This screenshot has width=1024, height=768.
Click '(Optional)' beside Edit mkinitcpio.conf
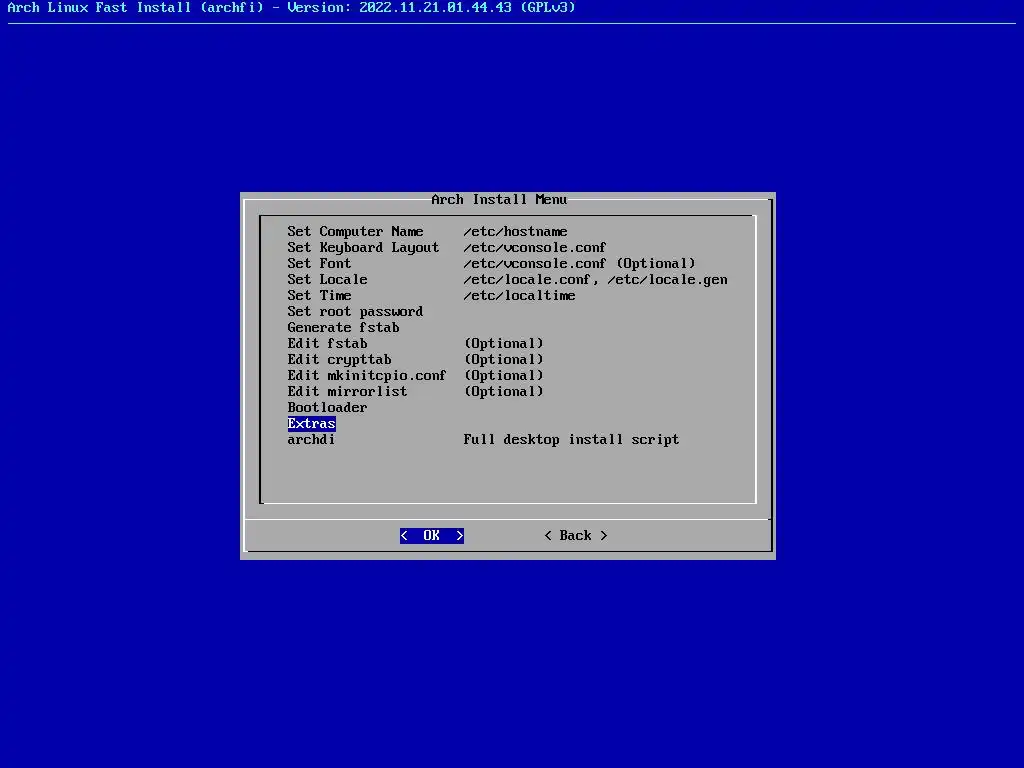(x=504, y=376)
